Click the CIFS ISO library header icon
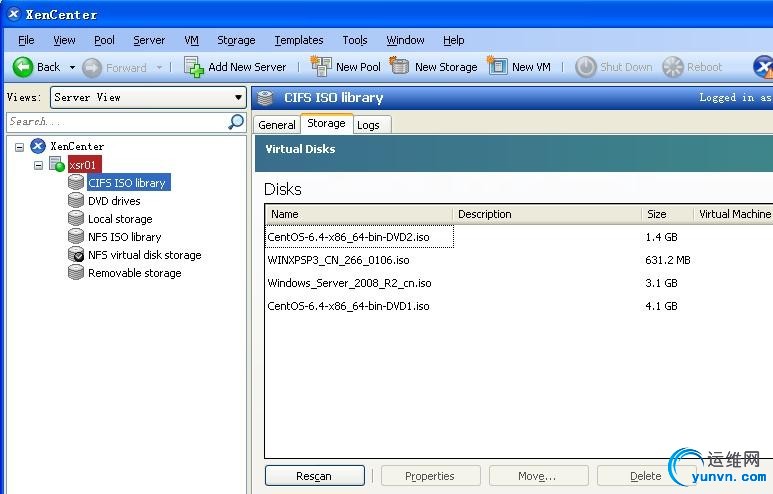The image size is (773, 494). [x=265, y=98]
